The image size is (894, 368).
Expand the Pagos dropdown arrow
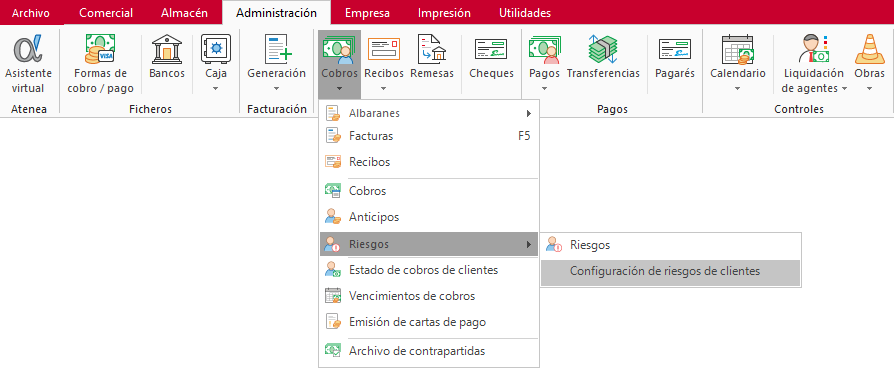(544, 88)
